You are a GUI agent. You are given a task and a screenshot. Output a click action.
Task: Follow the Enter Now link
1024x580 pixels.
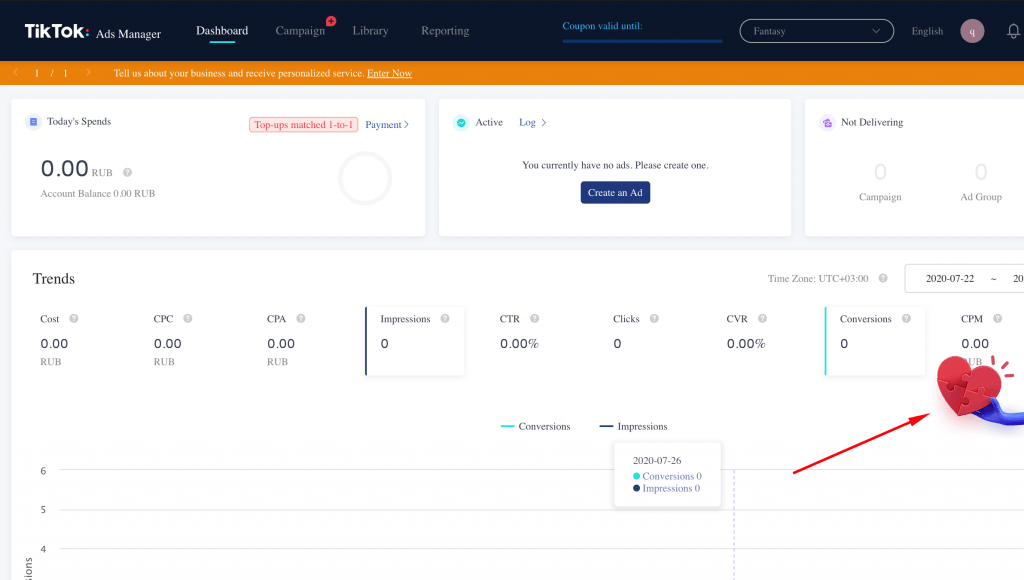point(389,73)
